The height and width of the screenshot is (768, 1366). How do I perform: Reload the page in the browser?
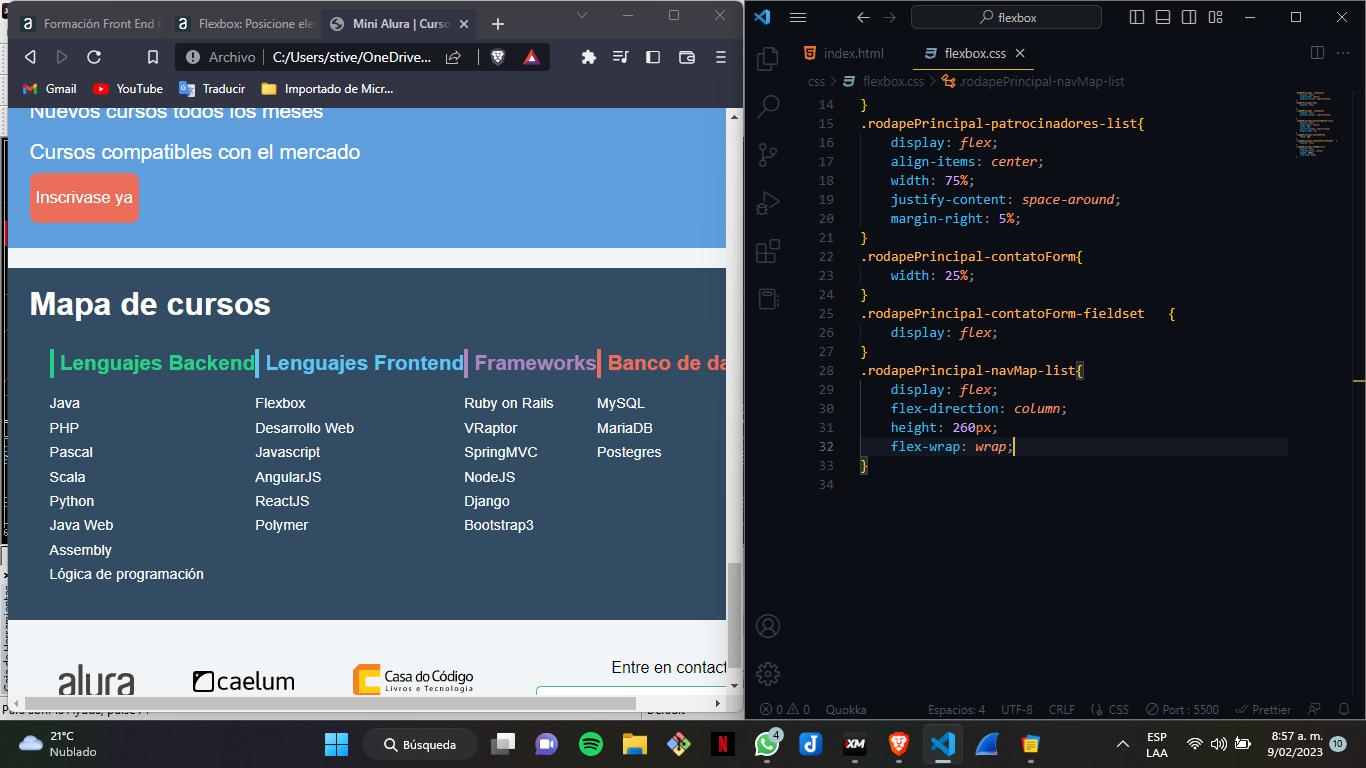(94, 57)
